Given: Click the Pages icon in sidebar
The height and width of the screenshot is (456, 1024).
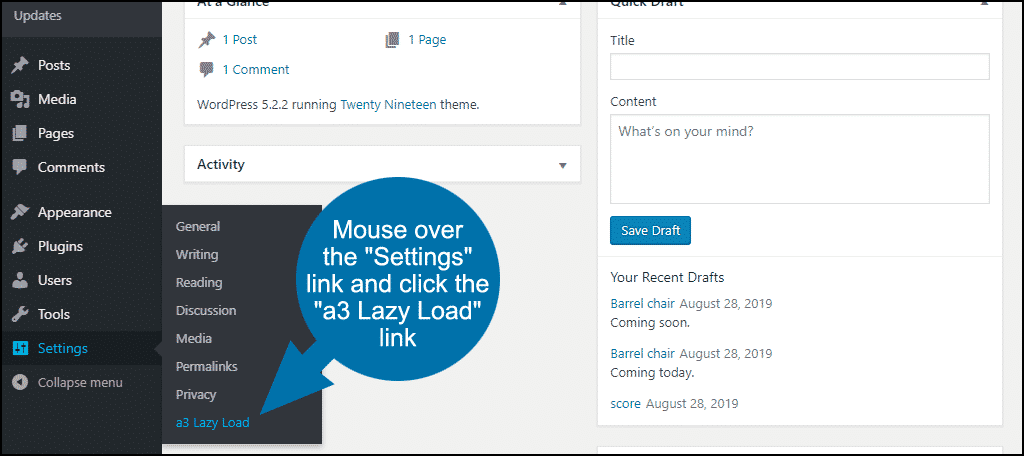Looking at the screenshot, I should [x=20, y=133].
